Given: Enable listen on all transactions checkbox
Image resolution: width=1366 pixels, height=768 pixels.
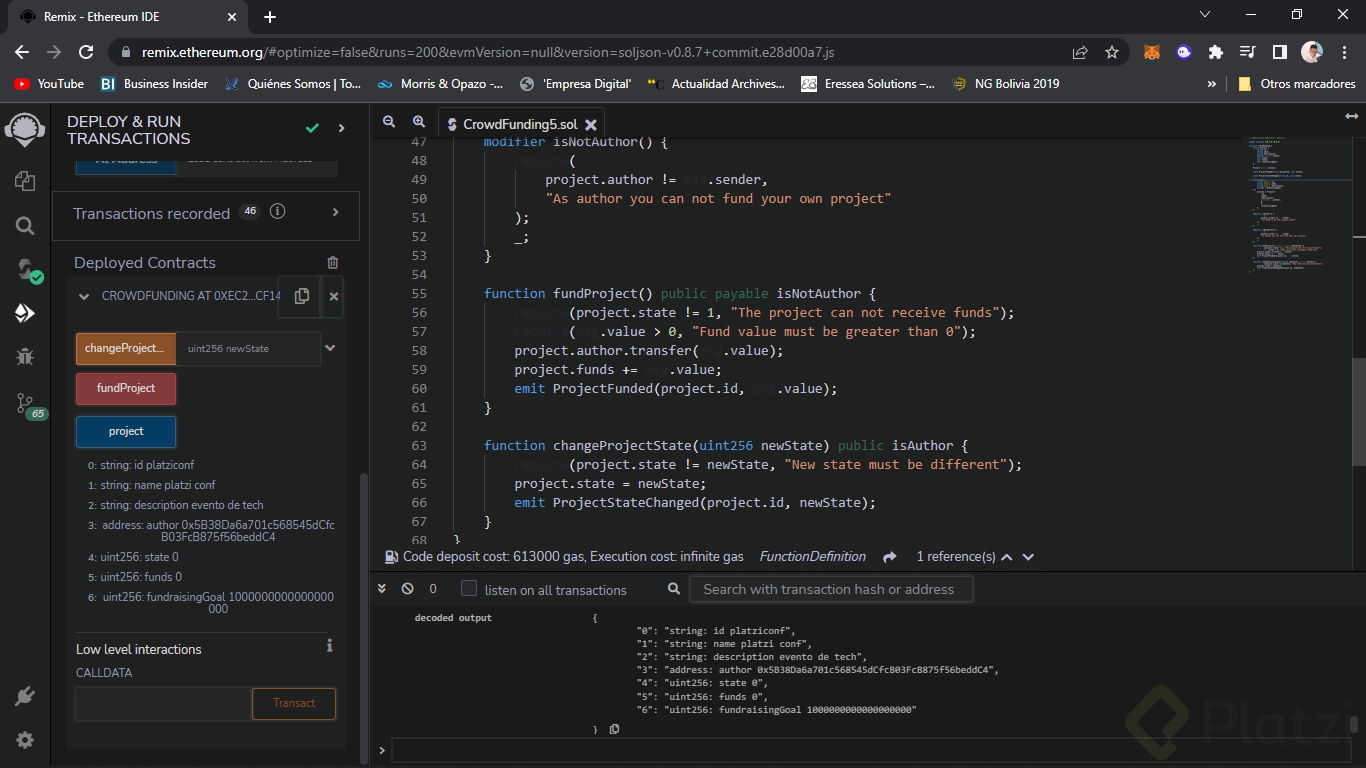Looking at the screenshot, I should point(469,589).
